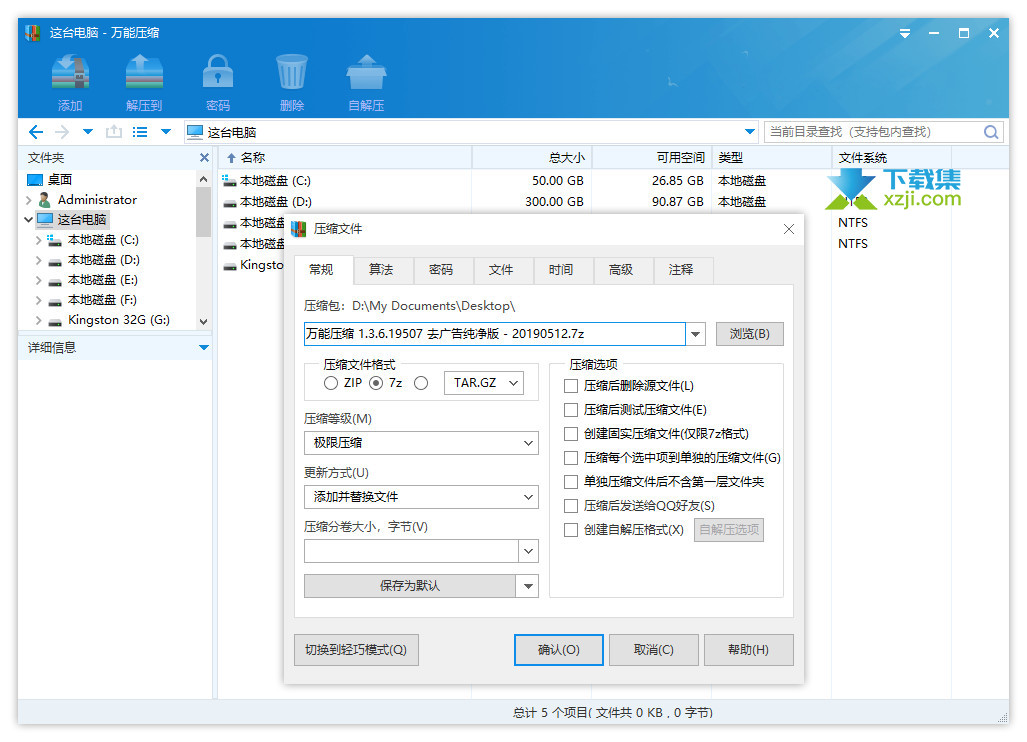The height and width of the screenshot is (742, 1027).
Task: Expand the Administrator tree node
Action: click(x=29, y=200)
